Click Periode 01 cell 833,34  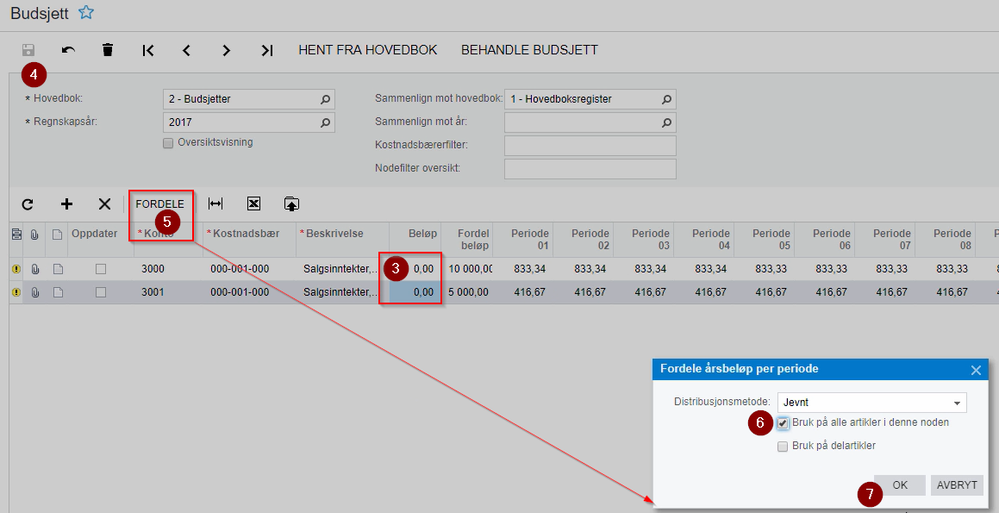tap(522, 270)
